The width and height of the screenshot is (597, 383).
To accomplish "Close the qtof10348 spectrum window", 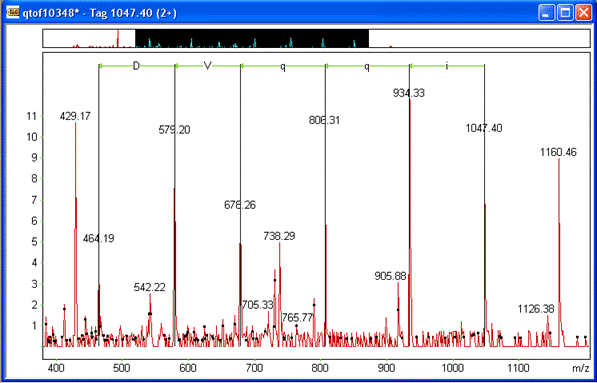I will 583,13.
